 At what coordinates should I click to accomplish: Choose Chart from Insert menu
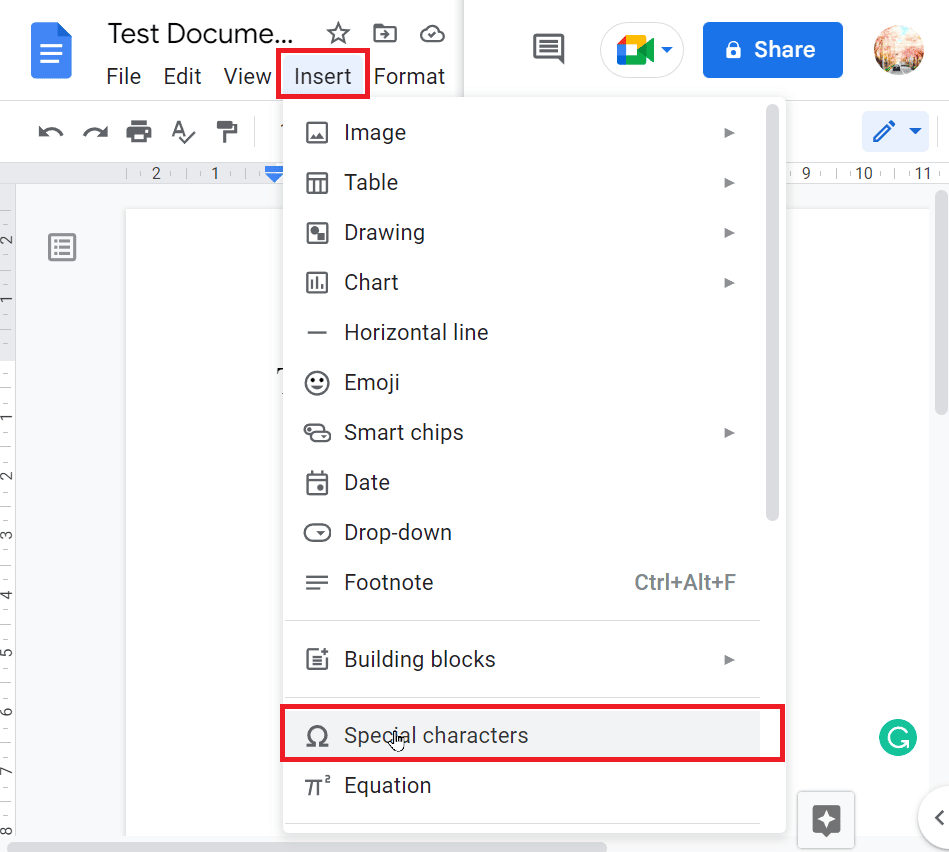[x=522, y=283]
